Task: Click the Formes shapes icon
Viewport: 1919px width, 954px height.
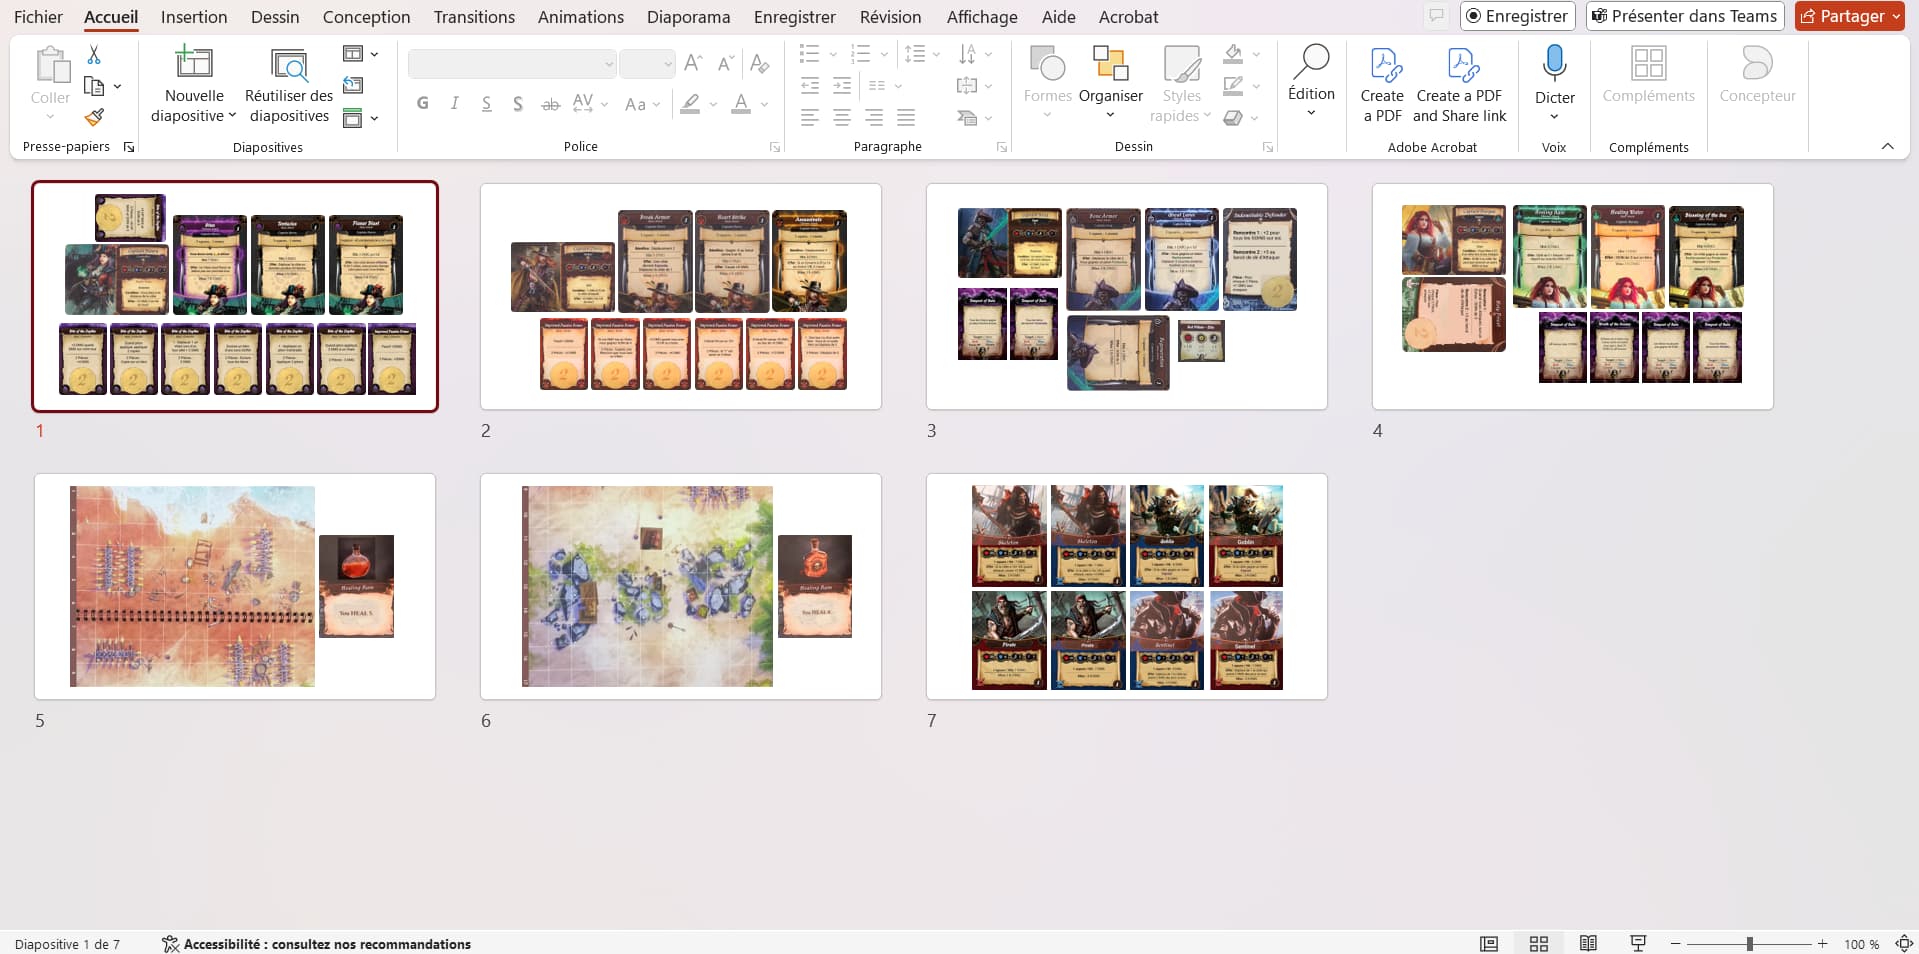Action: point(1047,64)
